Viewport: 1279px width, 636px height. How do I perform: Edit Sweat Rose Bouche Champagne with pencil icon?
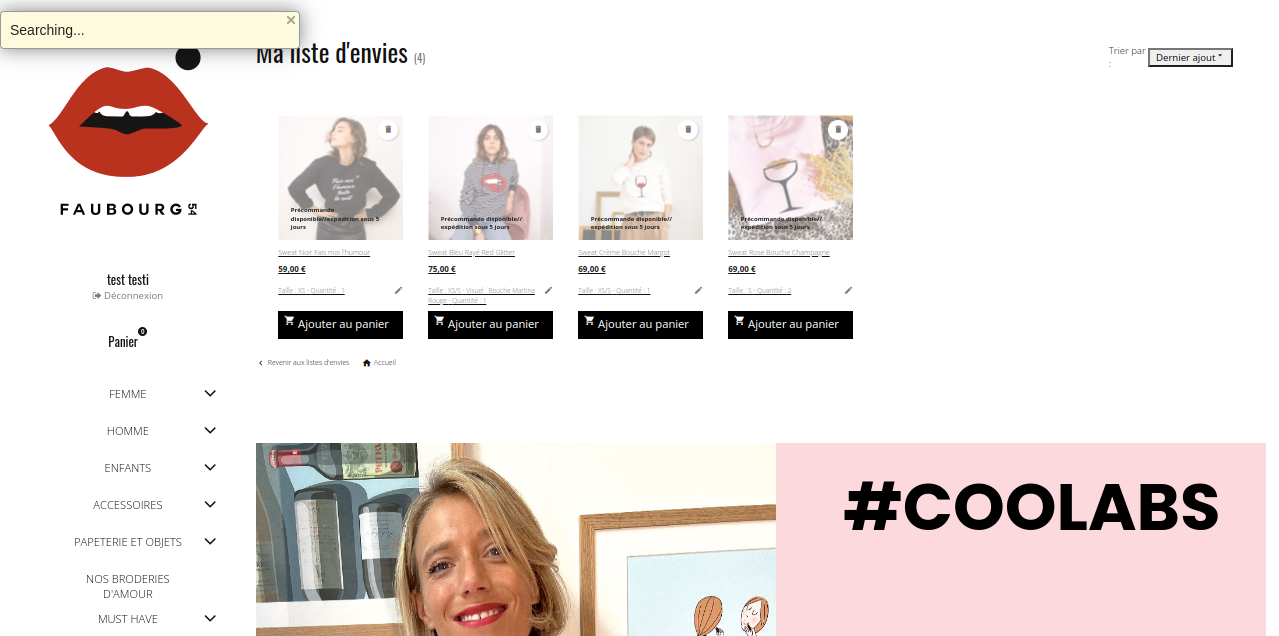[848, 290]
